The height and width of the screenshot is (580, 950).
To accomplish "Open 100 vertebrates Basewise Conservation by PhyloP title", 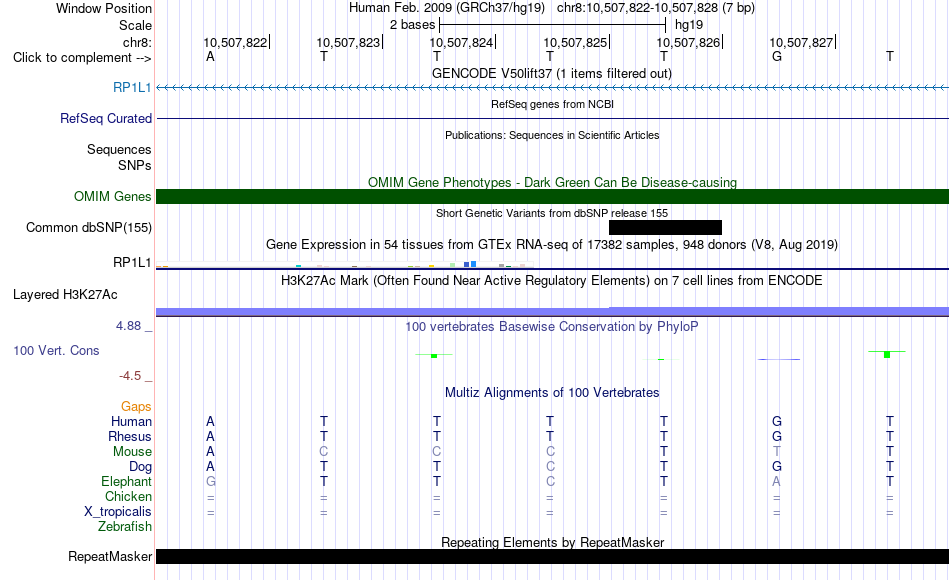I will [x=552, y=327].
